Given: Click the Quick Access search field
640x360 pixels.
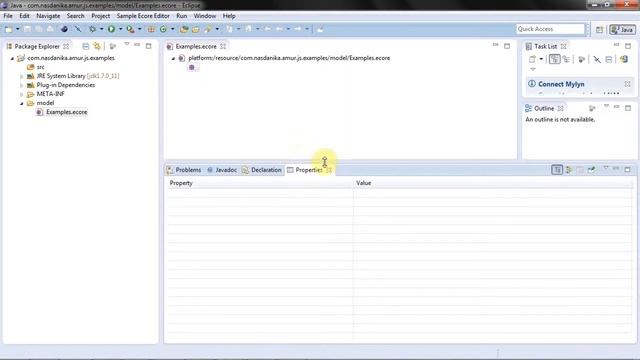Looking at the screenshot, I should 551,29.
